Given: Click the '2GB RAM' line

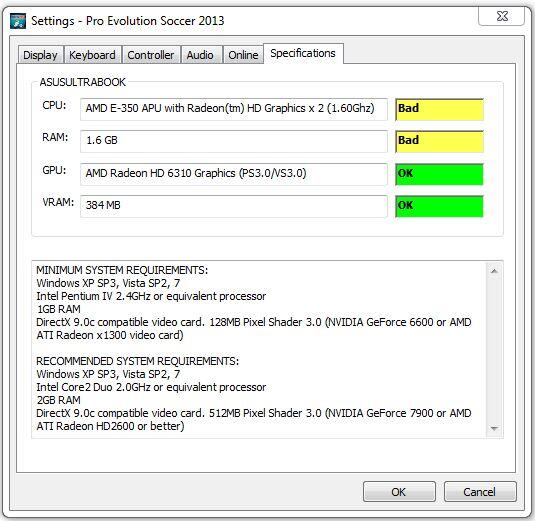Looking at the screenshot, I should (x=59, y=400).
